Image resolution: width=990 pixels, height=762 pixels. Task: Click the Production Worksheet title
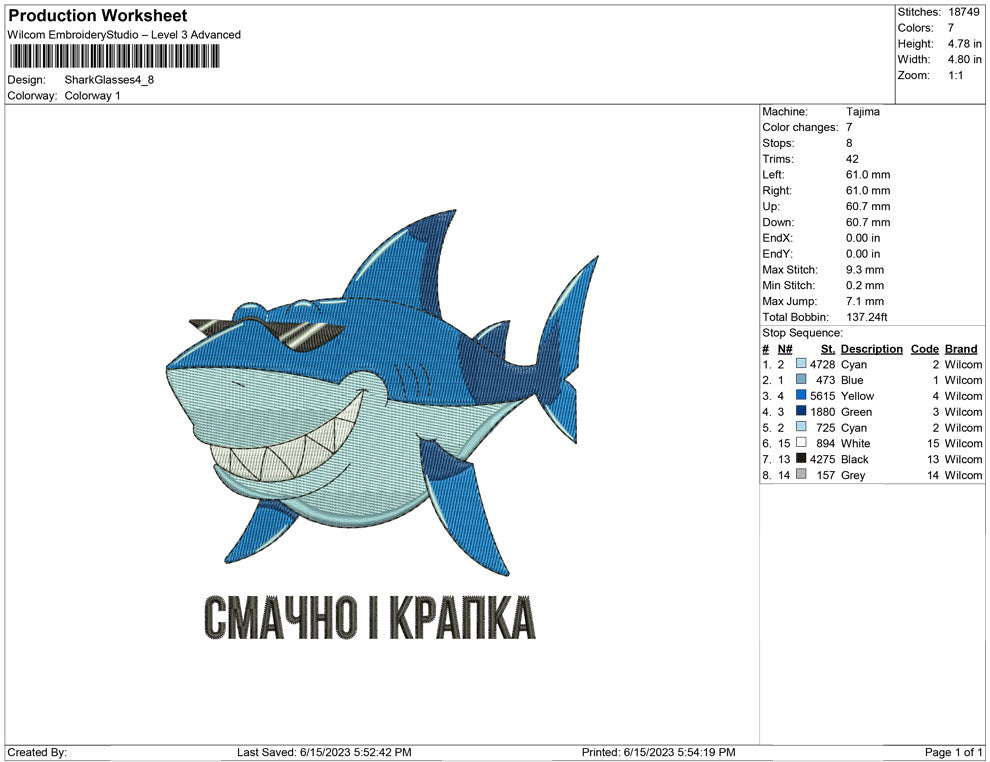[98, 16]
